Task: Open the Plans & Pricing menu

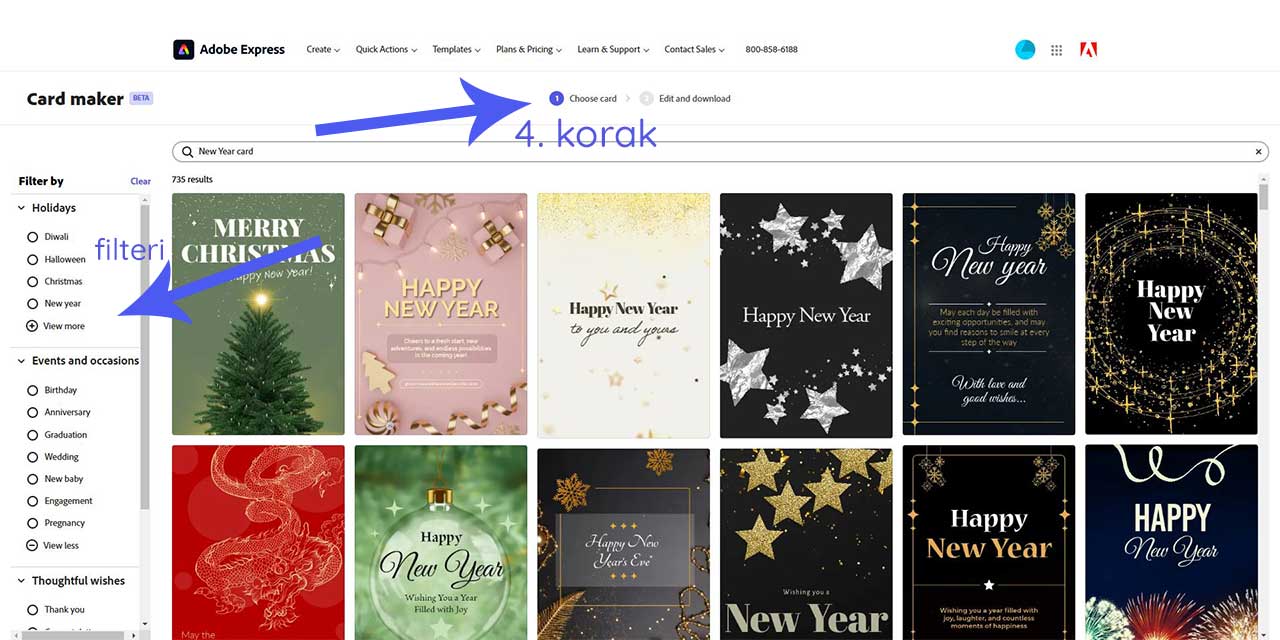Action: [x=529, y=49]
